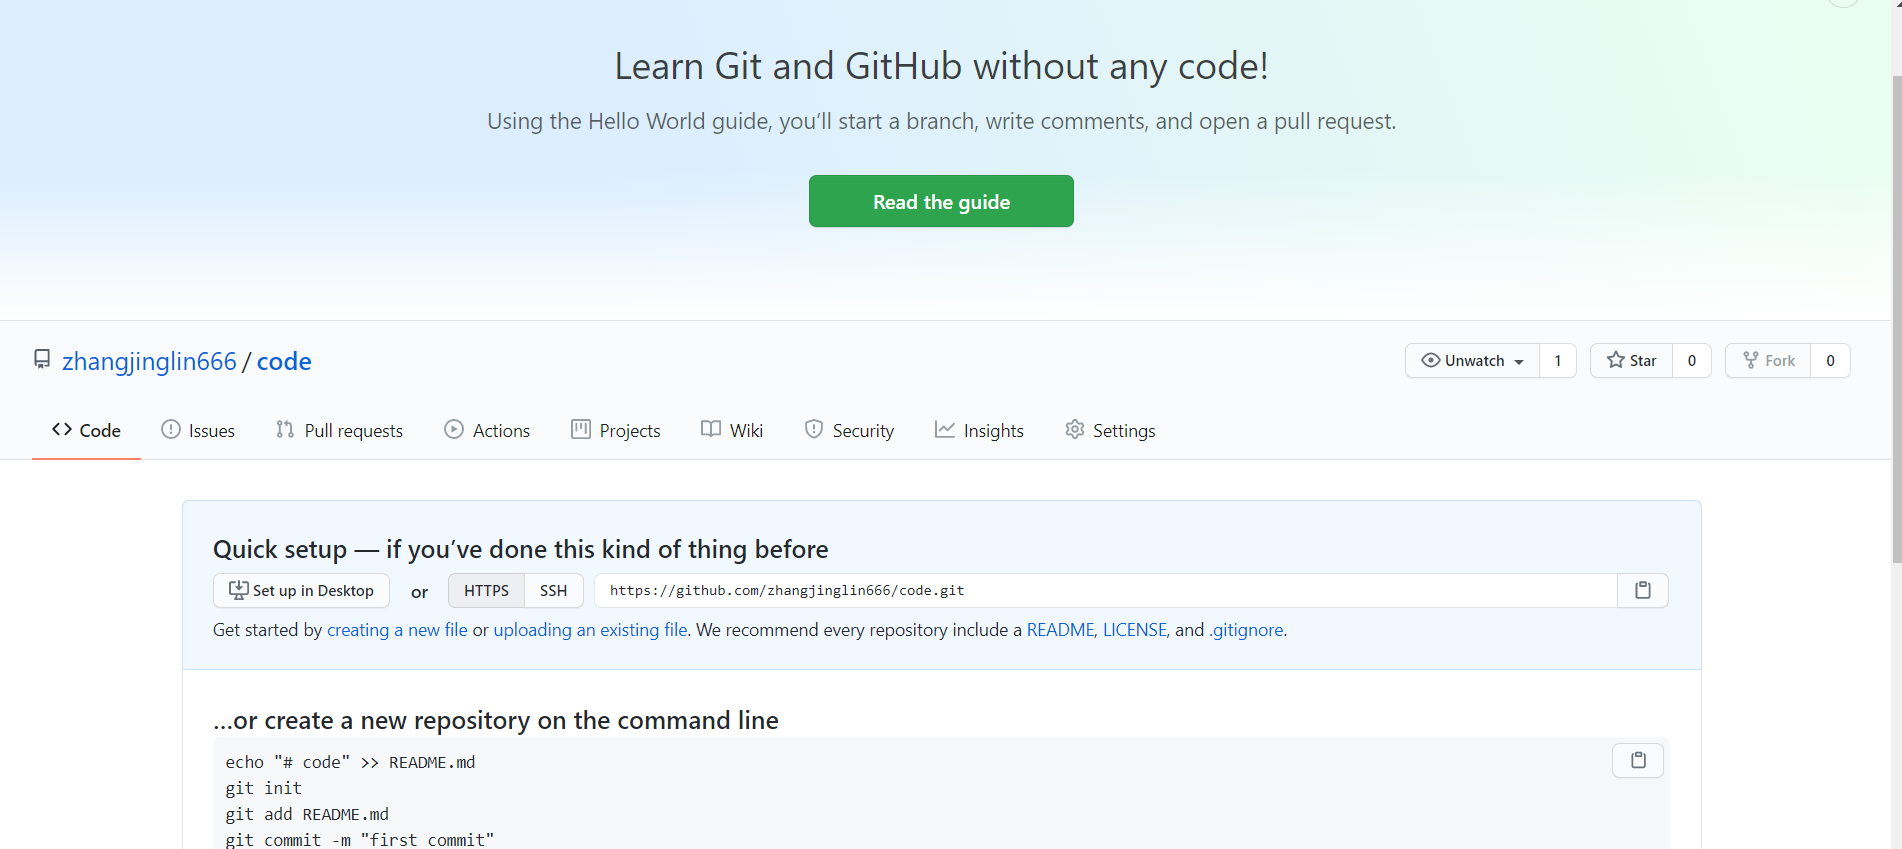Click Set up in Desktop button
The image size is (1902, 849).
pyautogui.click(x=301, y=590)
